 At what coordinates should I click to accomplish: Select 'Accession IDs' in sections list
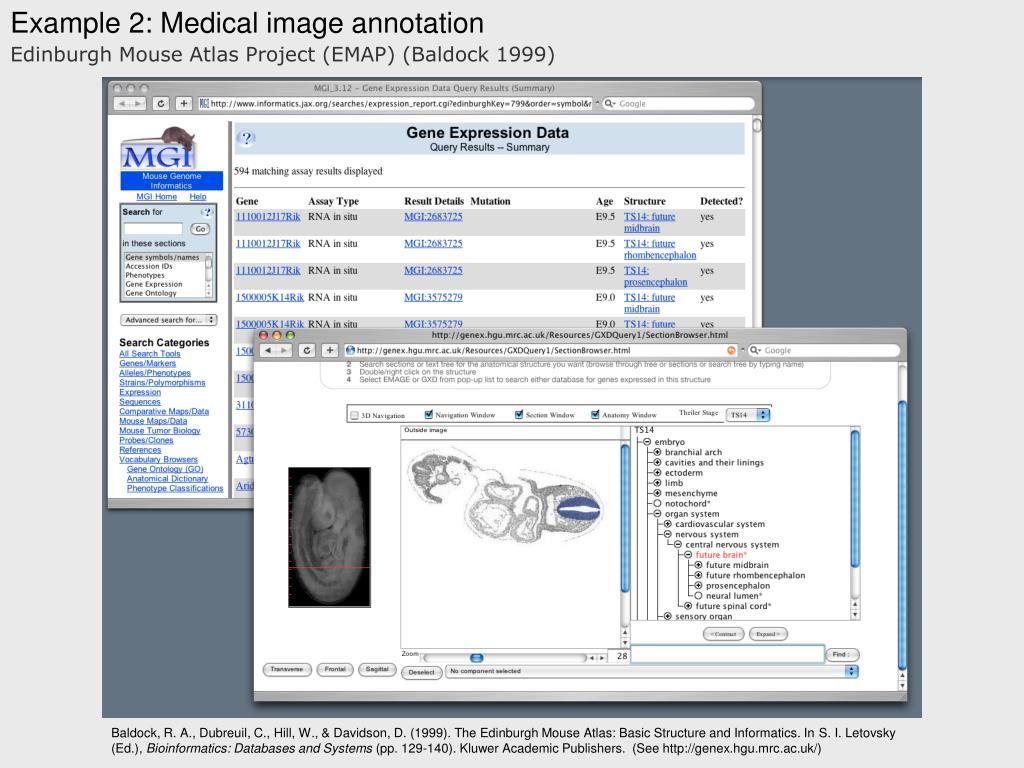click(x=163, y=266)
